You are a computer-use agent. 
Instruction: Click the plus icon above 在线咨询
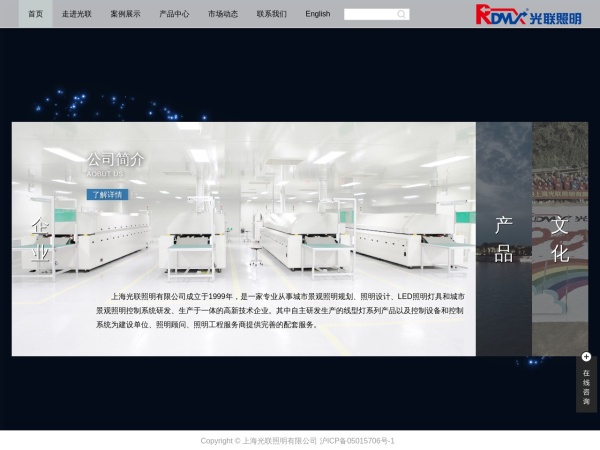(x=586, y=357)
